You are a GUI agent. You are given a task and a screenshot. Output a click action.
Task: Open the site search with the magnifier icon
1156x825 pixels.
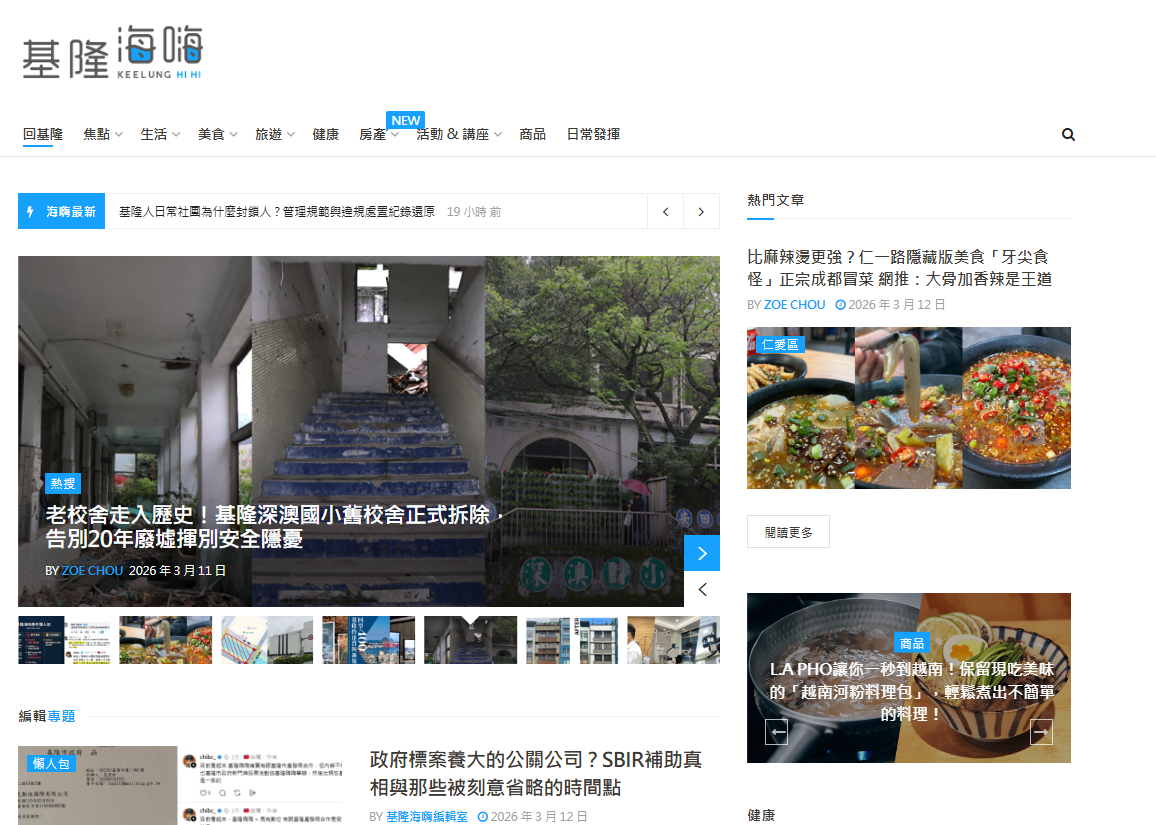click(1068, 134)
